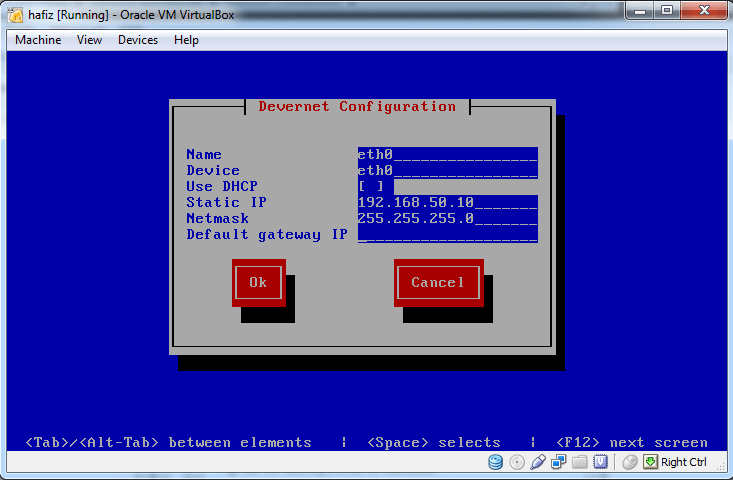Click the hard disk activity status icon
This screenshot has width=733, height=480.
point(496,462)
